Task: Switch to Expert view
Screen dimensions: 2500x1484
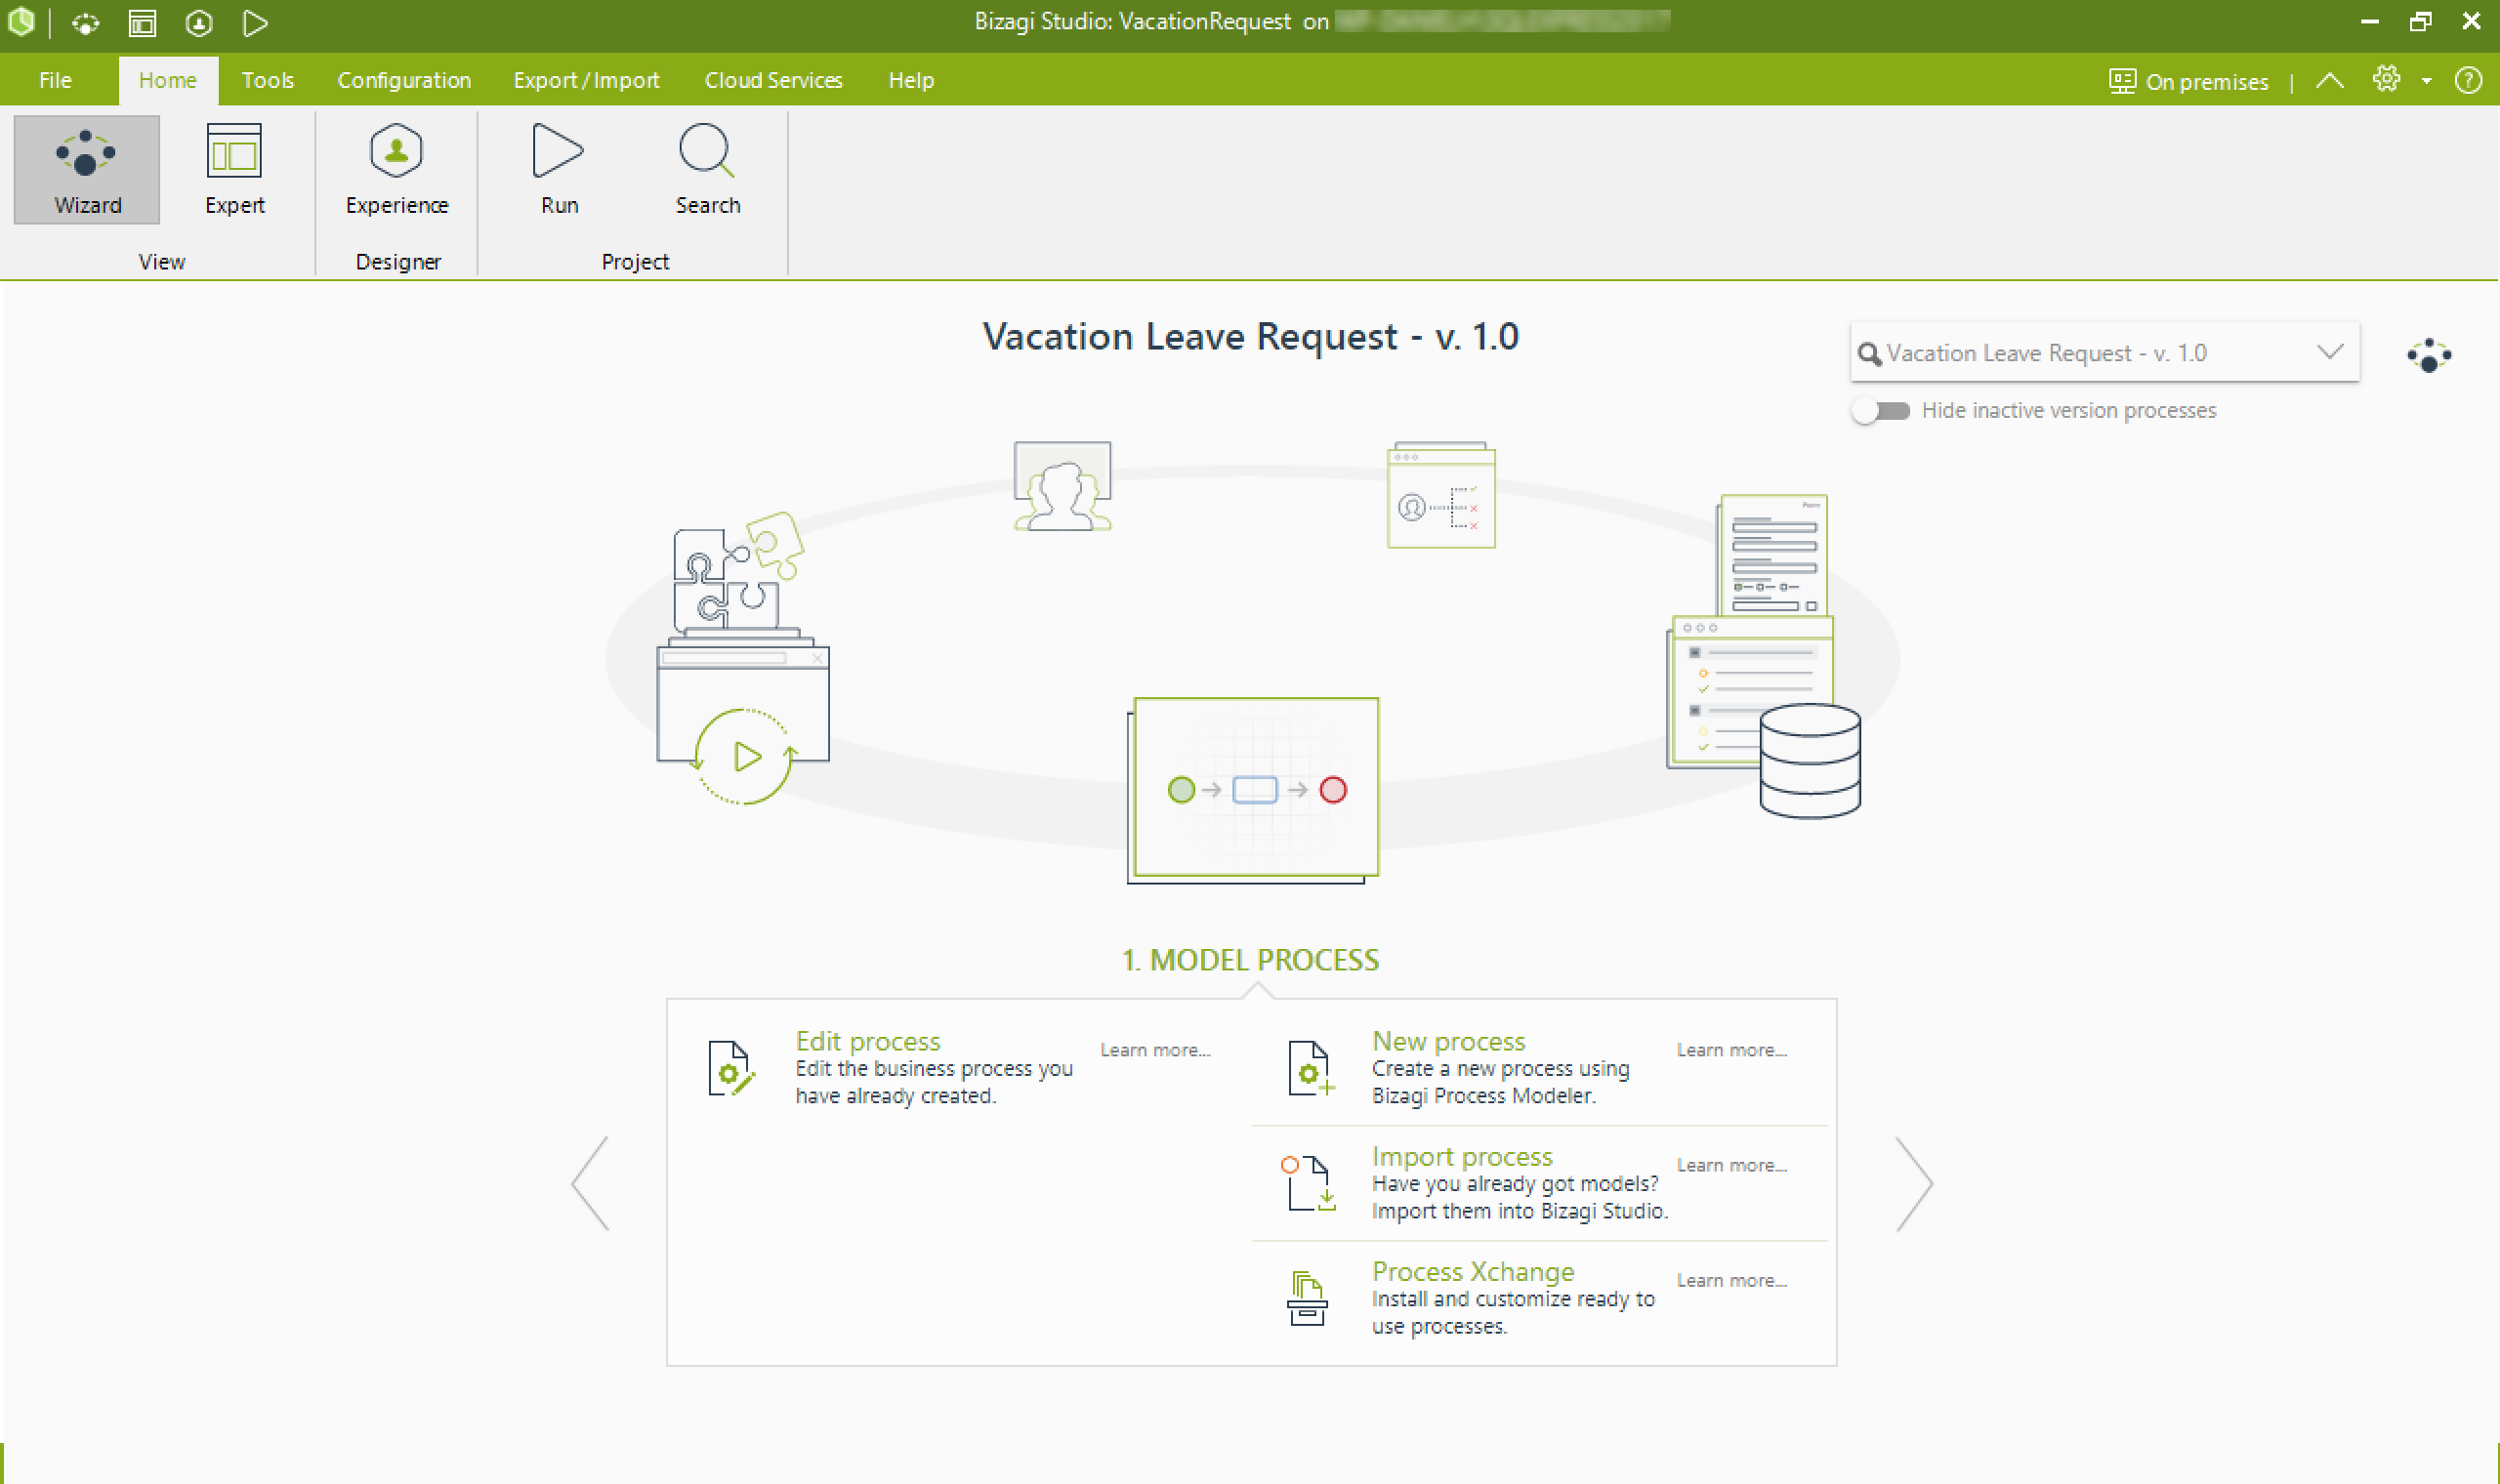Action: point(234,169)
